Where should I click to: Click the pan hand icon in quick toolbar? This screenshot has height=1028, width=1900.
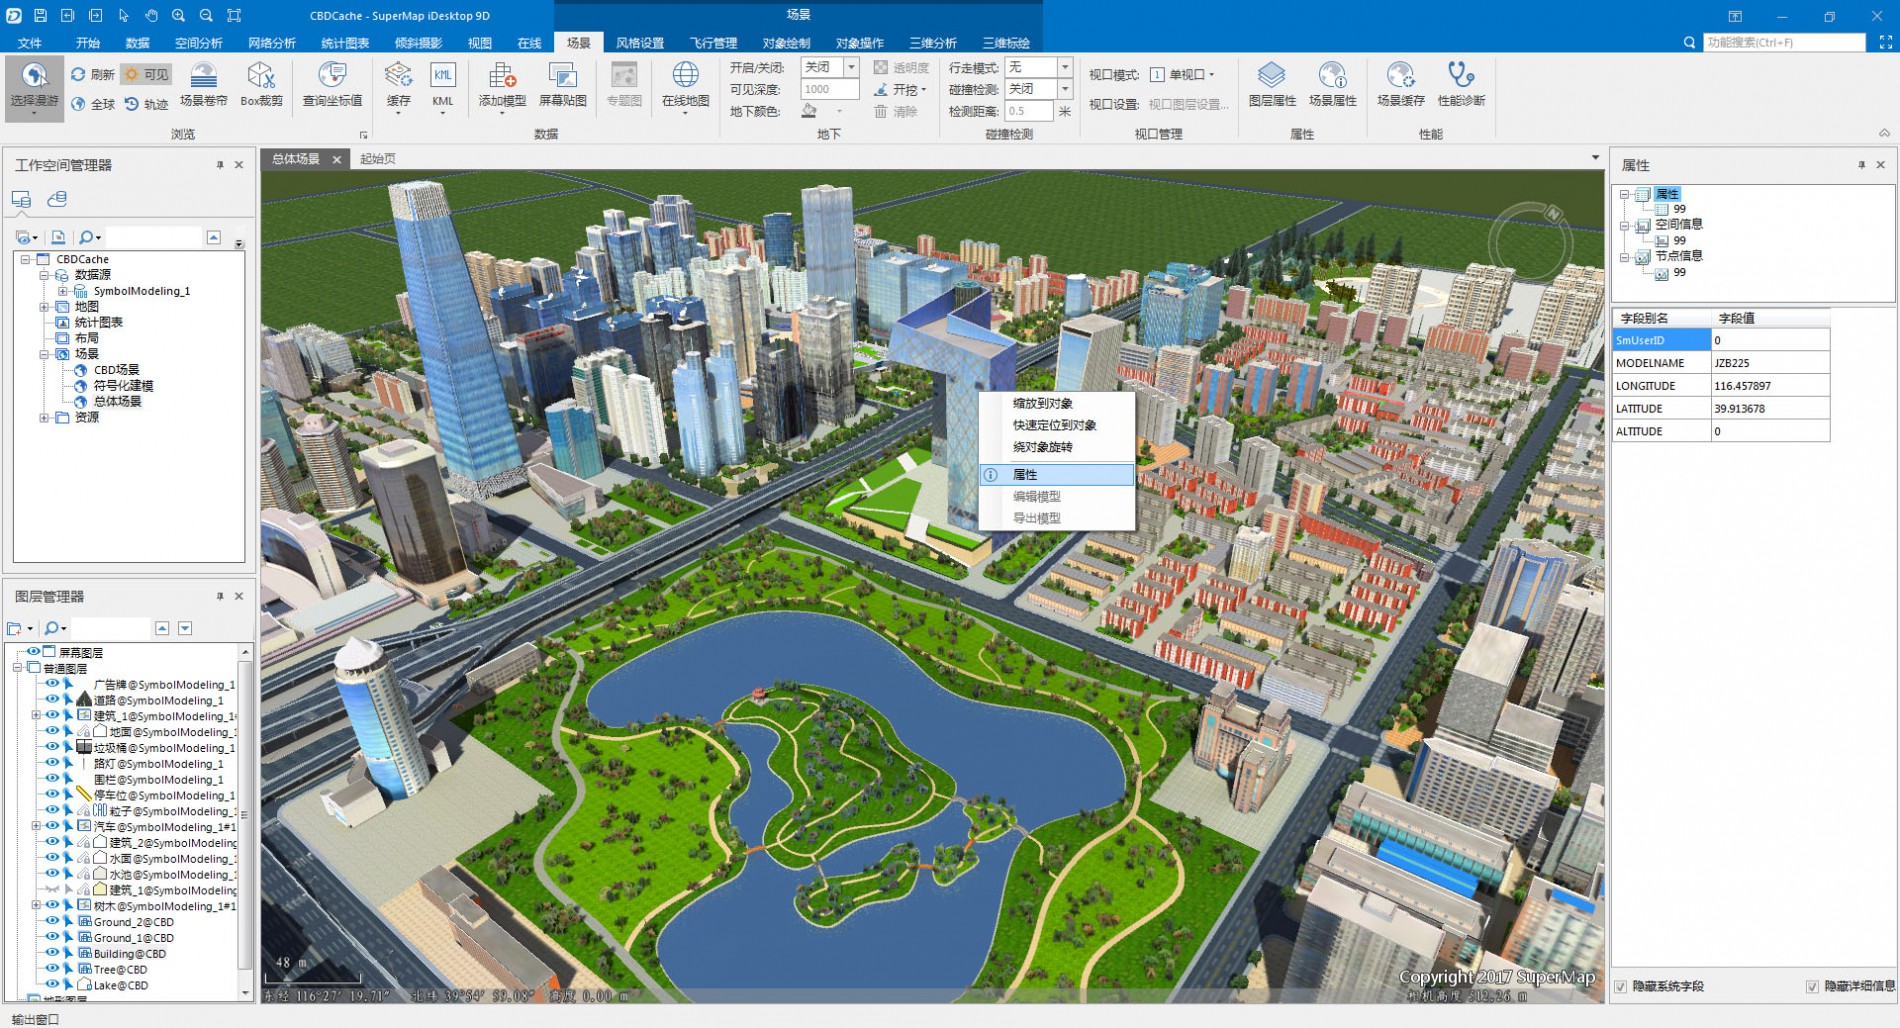(151, 15)
